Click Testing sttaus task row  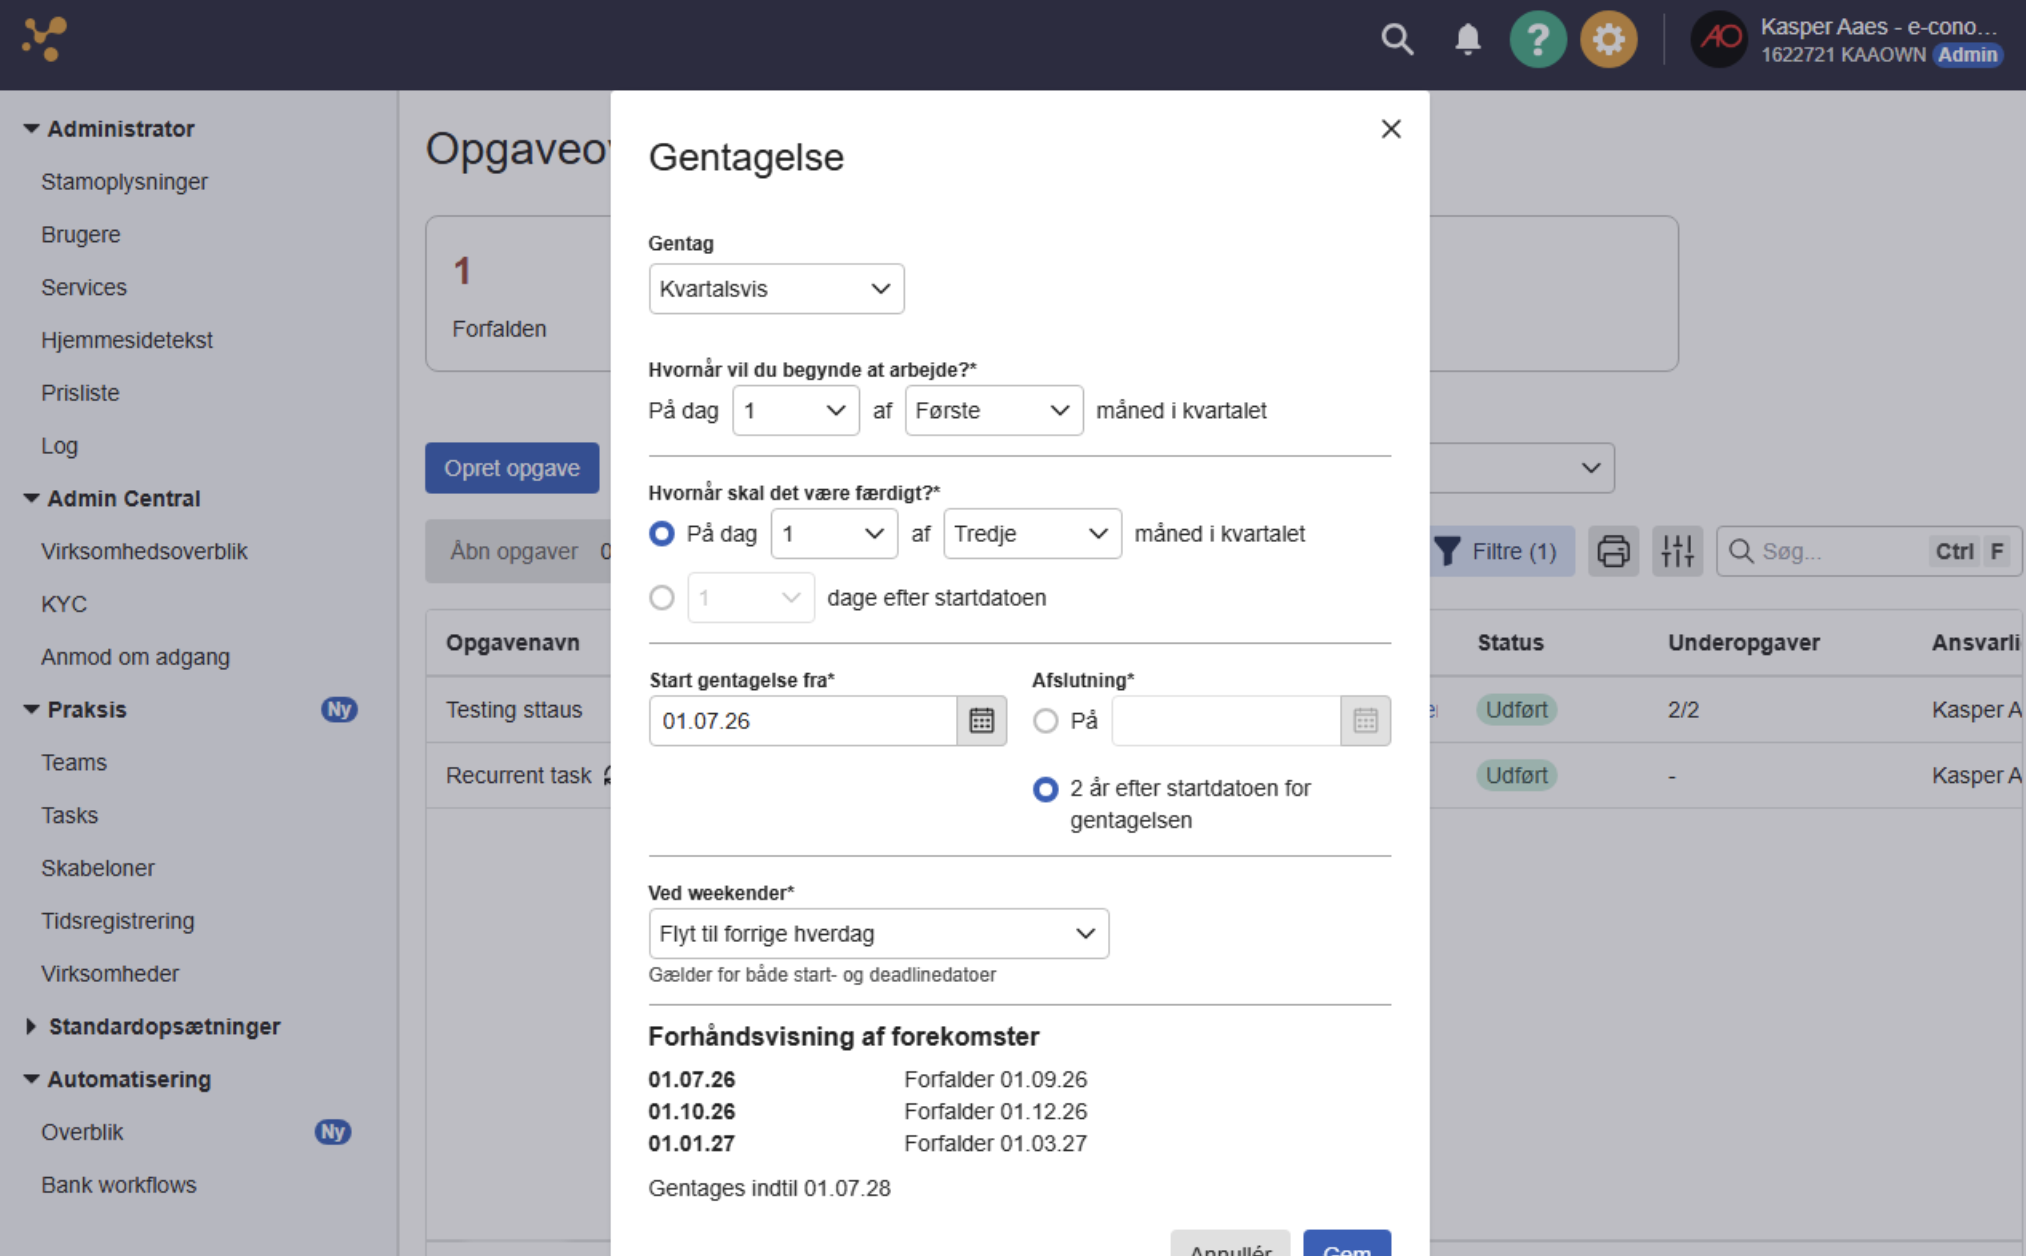click(x=514, y=710)
